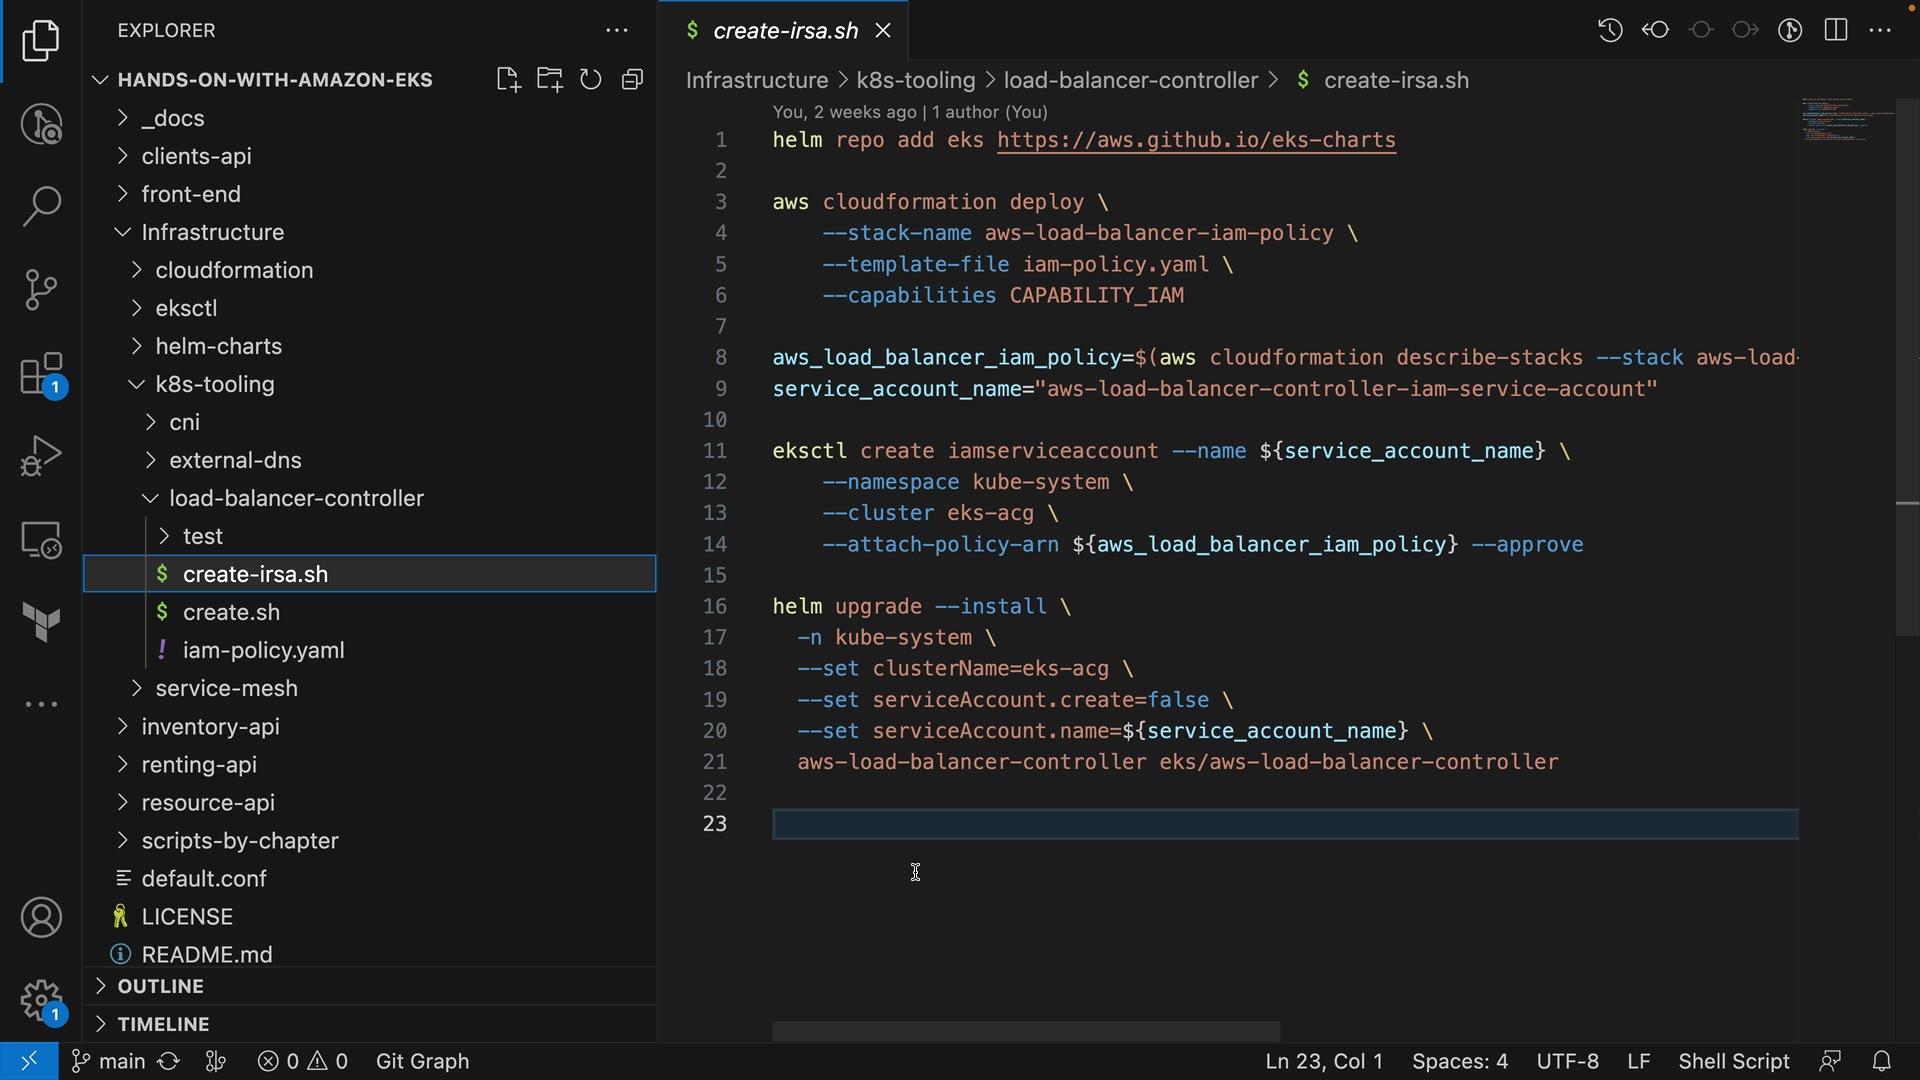1920x1080 pixels.
Task: Open the Extensions view icon
Action: pyautogui.click(x=41, y=375)
